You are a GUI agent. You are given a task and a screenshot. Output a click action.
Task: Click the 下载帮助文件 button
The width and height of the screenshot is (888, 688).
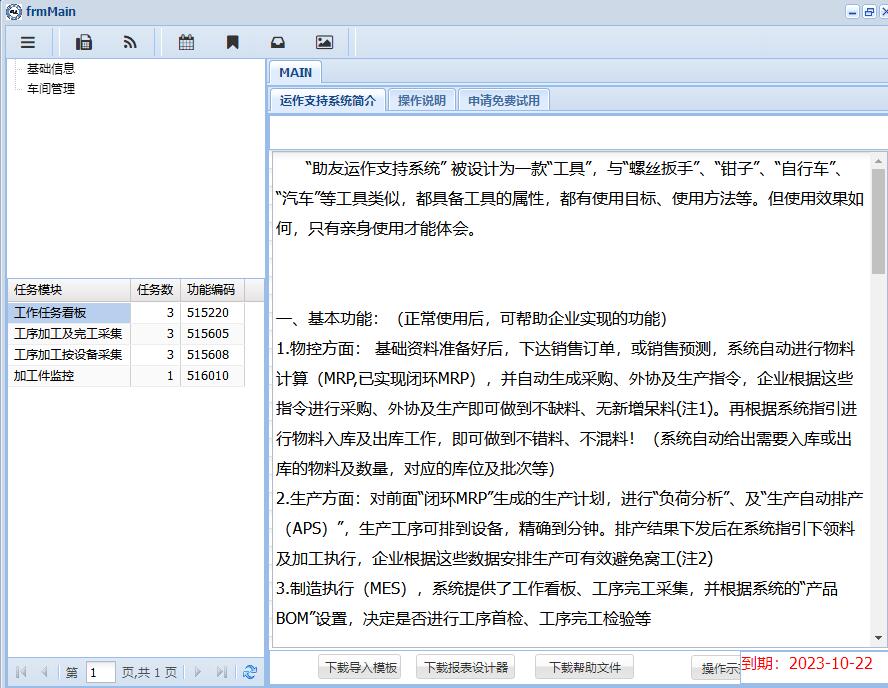(x=585, y=668)
